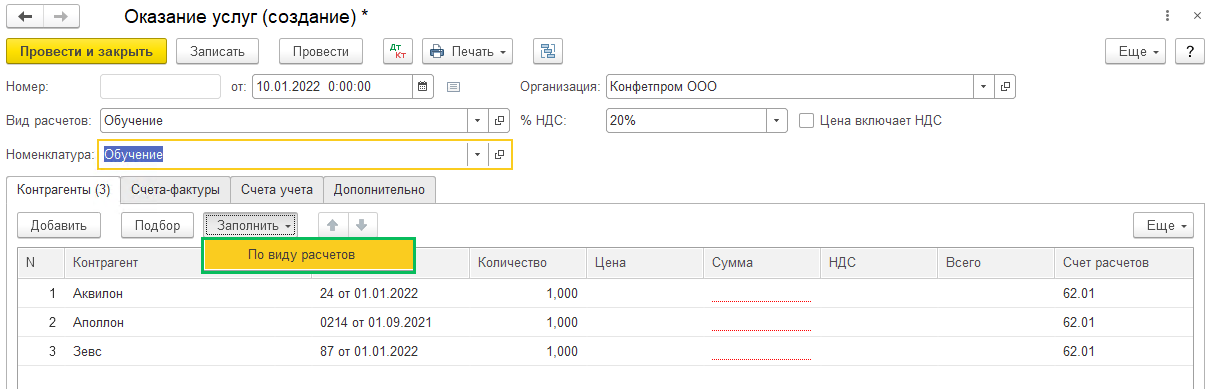The height and width of the screenshot is (389, 1215).
Task: Toggle Цена включает НДС checkbox
Action: tap(807, 121)
